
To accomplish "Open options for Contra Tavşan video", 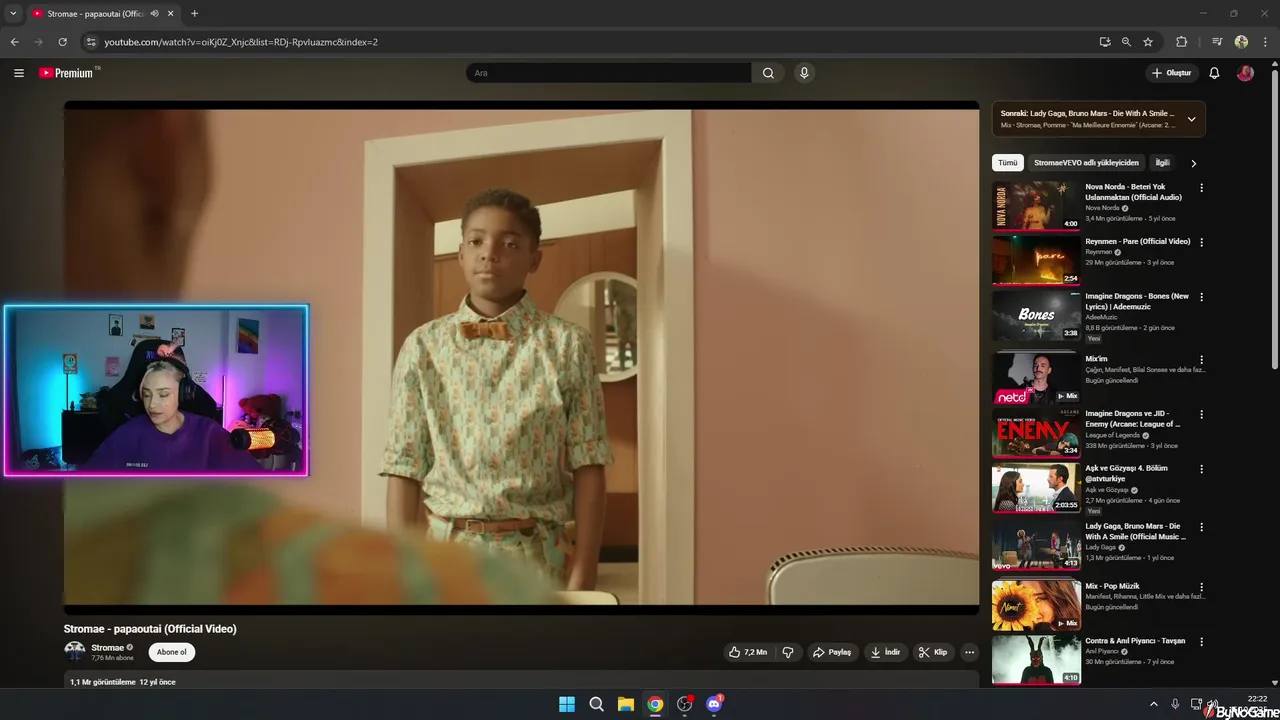I will coord(1201,641).
